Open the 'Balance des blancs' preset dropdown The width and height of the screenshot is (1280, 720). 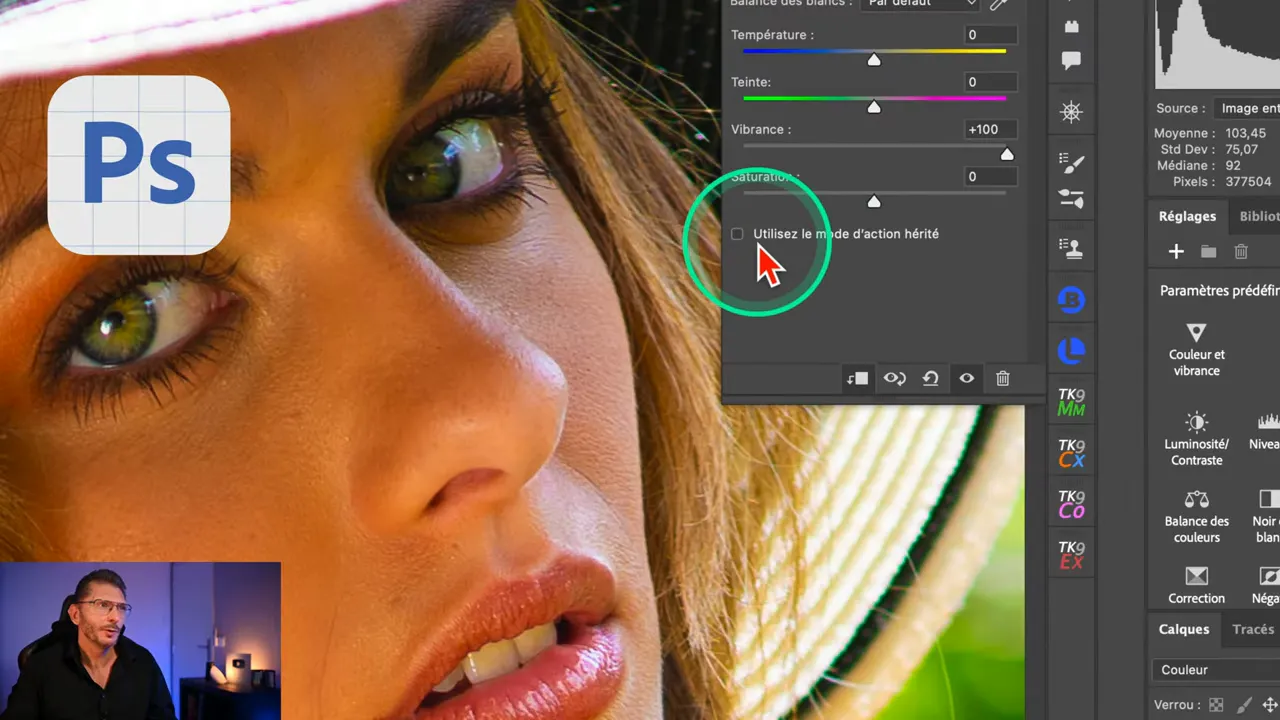point(920,4)
